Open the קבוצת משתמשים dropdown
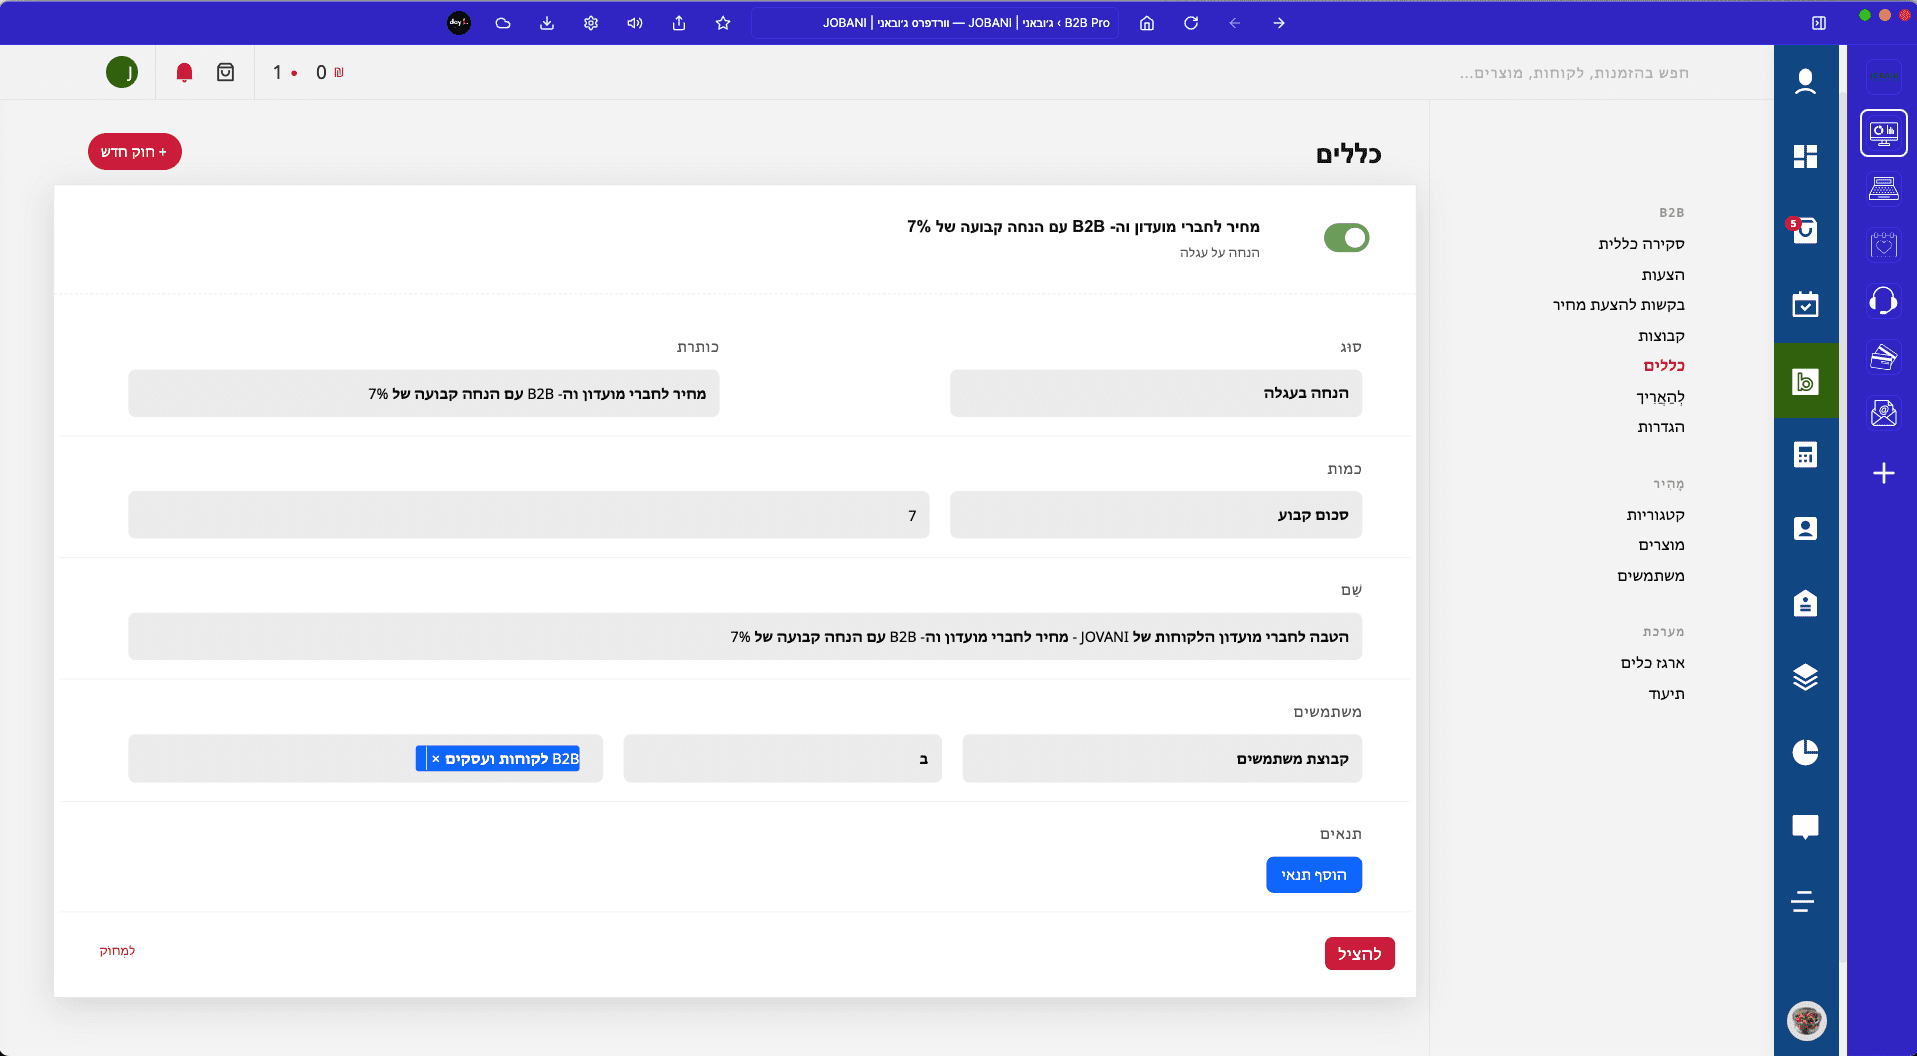This screenshot has height=1056, width=1917. coord(1161,759)
